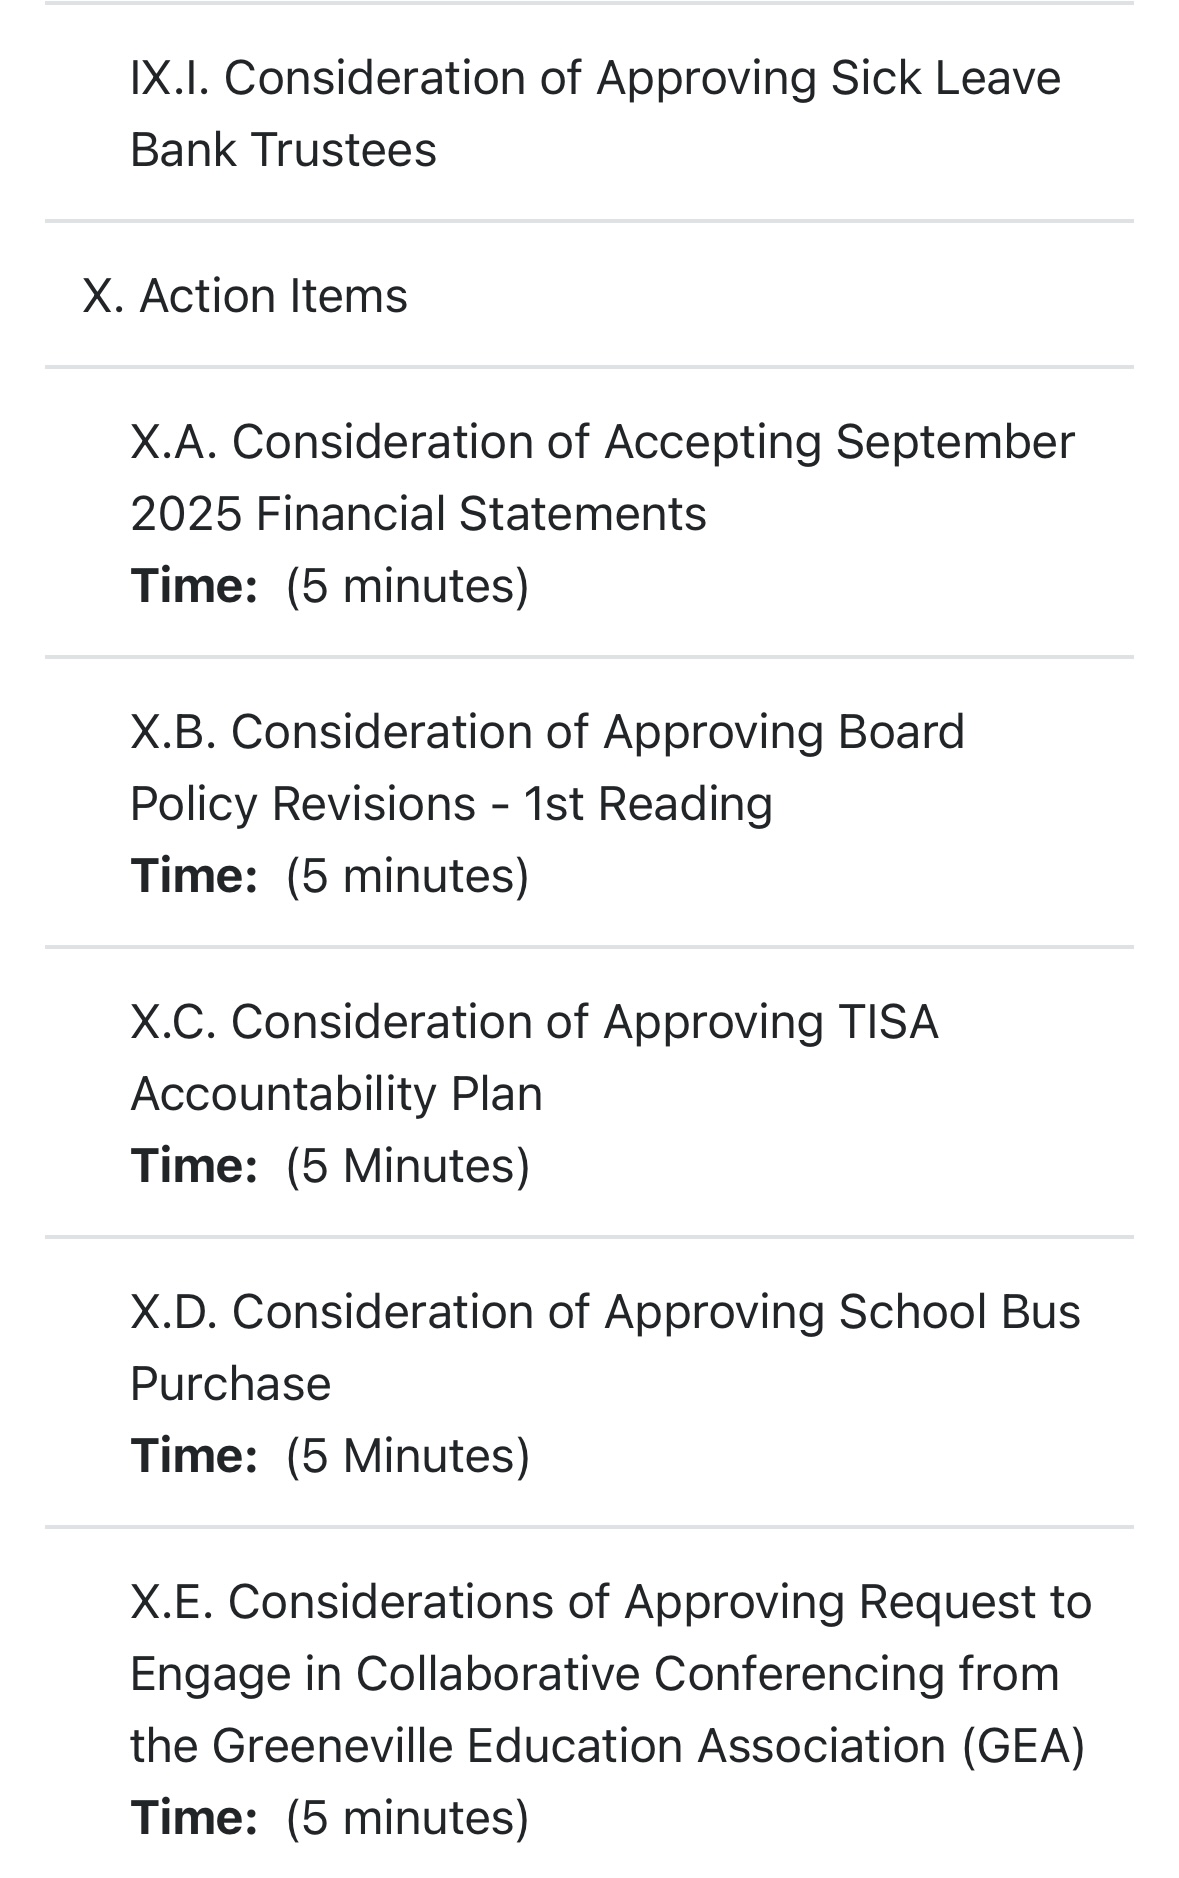Click the "Greeneville Education Association" text
Screen dimensions: 1179x1878
point(578,1745)
